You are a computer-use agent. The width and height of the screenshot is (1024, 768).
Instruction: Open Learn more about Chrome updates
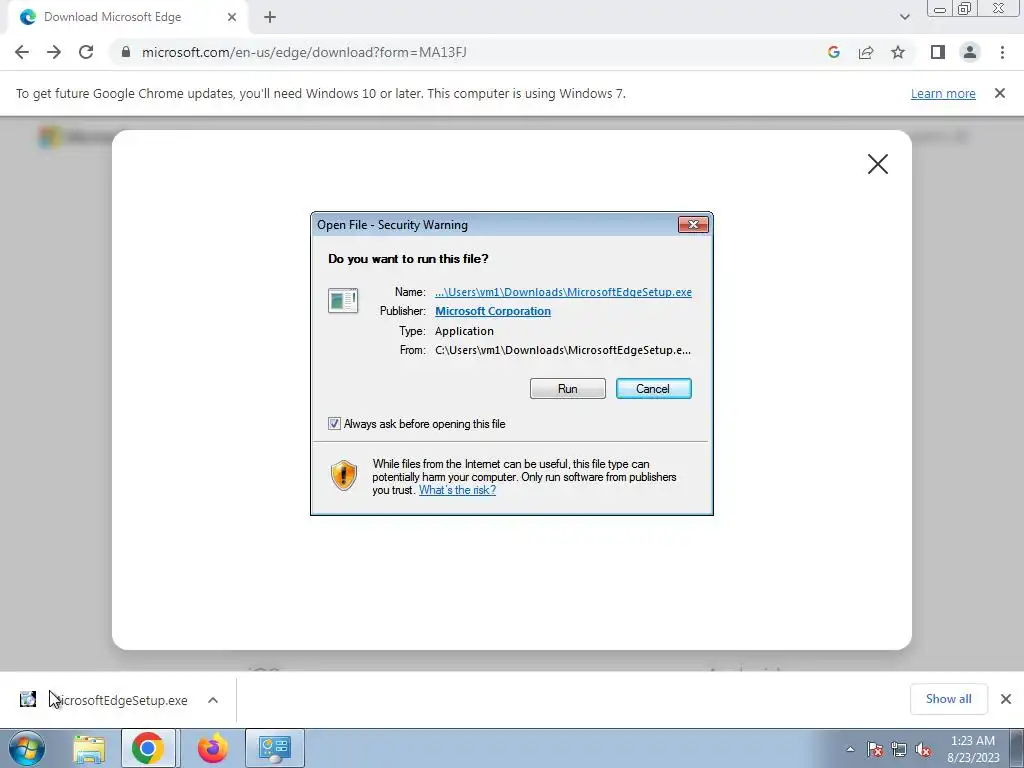[x=943, y=93]
